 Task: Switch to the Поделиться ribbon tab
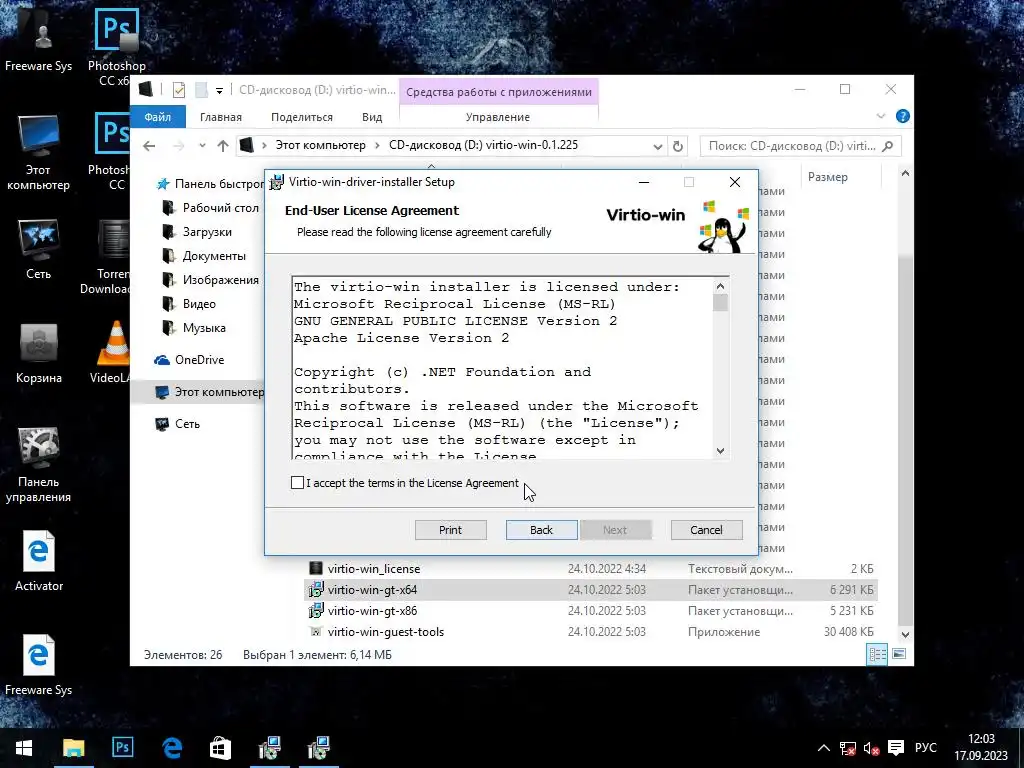click(x=302, y=117)
